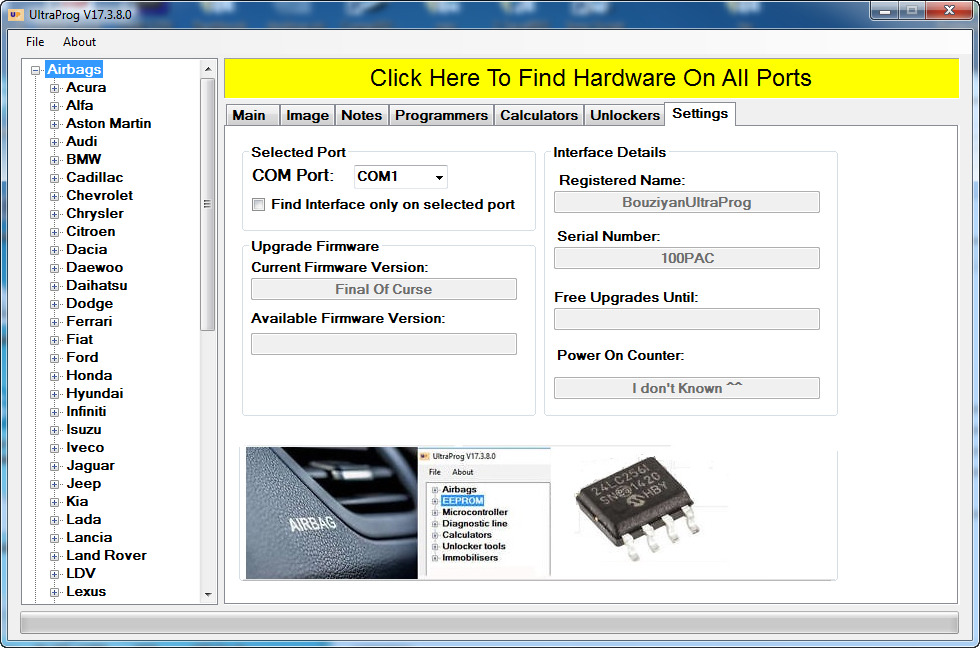This screenshot has height=648, width=980.
Task: Expand the Alfa tree node
Action: [x=54, y=106]
